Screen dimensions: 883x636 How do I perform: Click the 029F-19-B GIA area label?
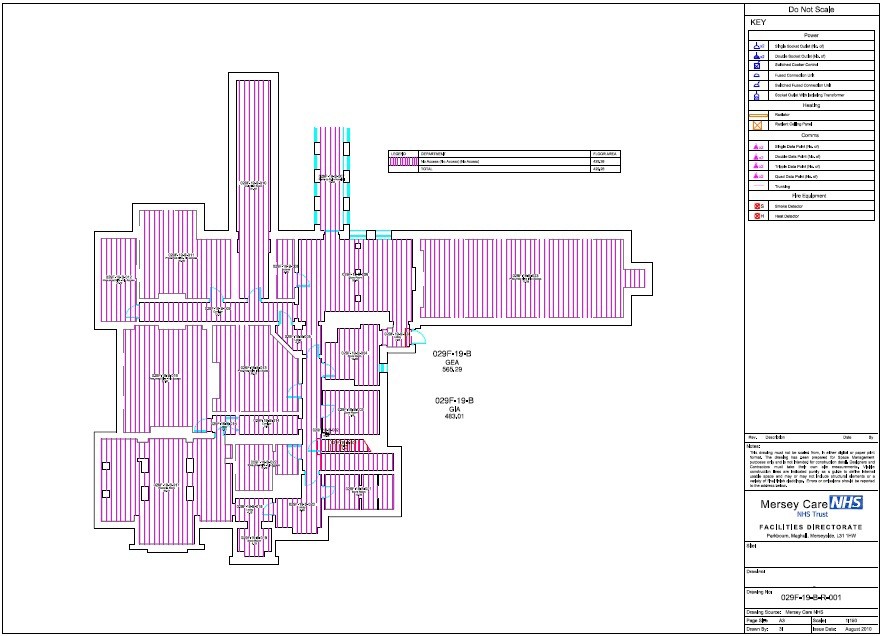point(455,407)
